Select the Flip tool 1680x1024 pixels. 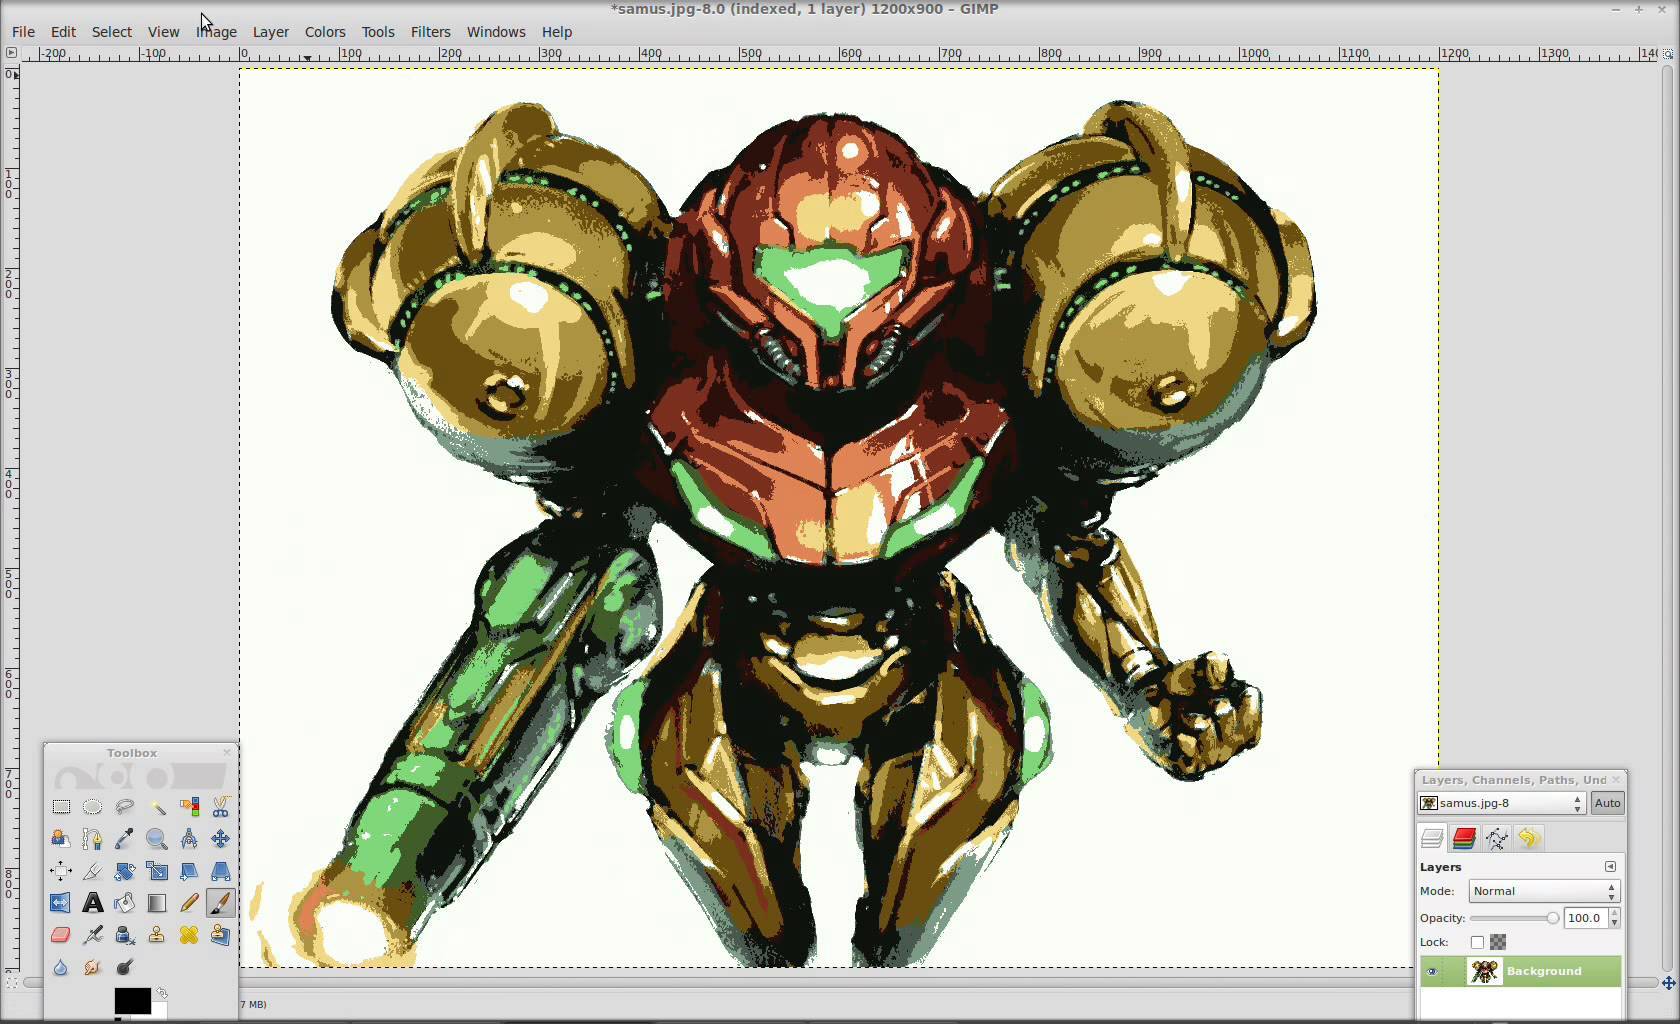pyautogui.click(x=61, y=902)
